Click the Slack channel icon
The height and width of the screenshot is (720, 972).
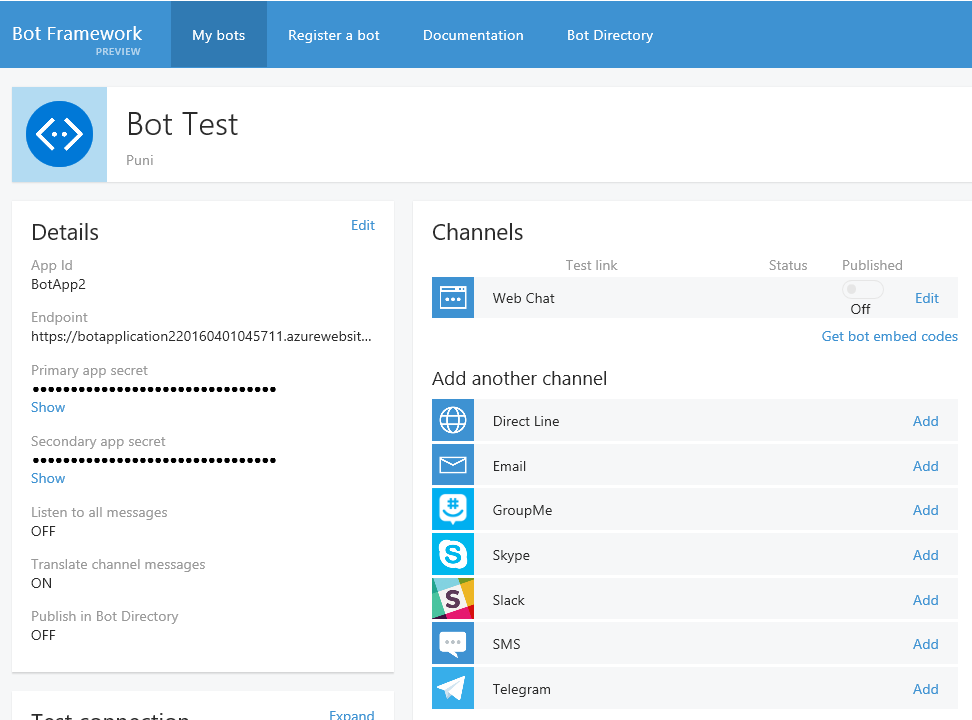click(x=453, y=599)
